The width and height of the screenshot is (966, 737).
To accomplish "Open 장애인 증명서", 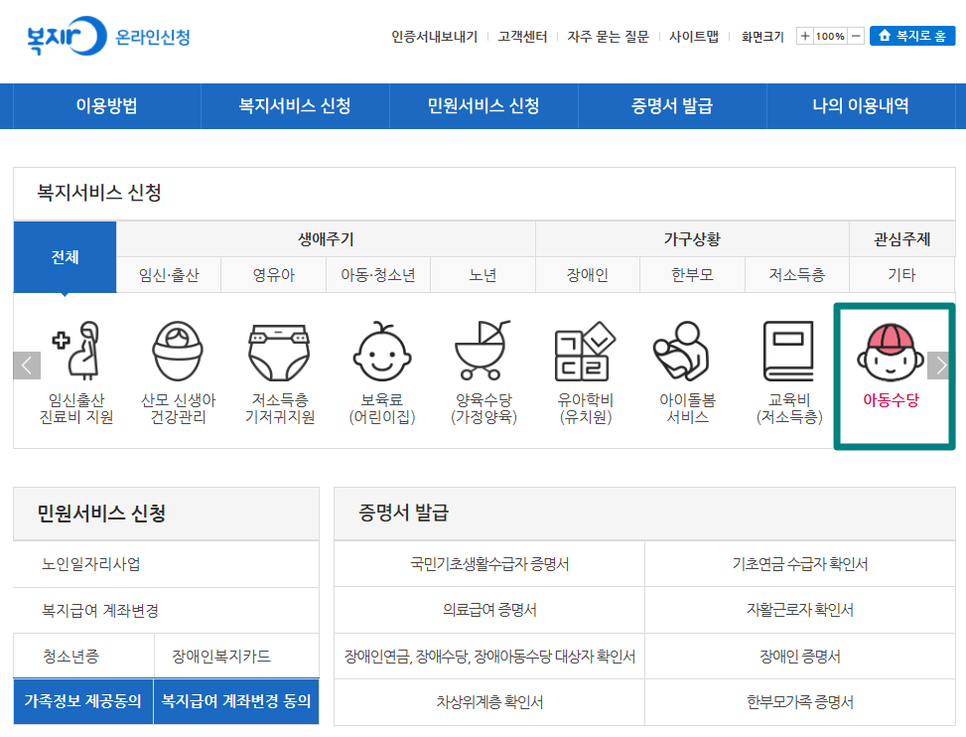I will tap(800, 656).
